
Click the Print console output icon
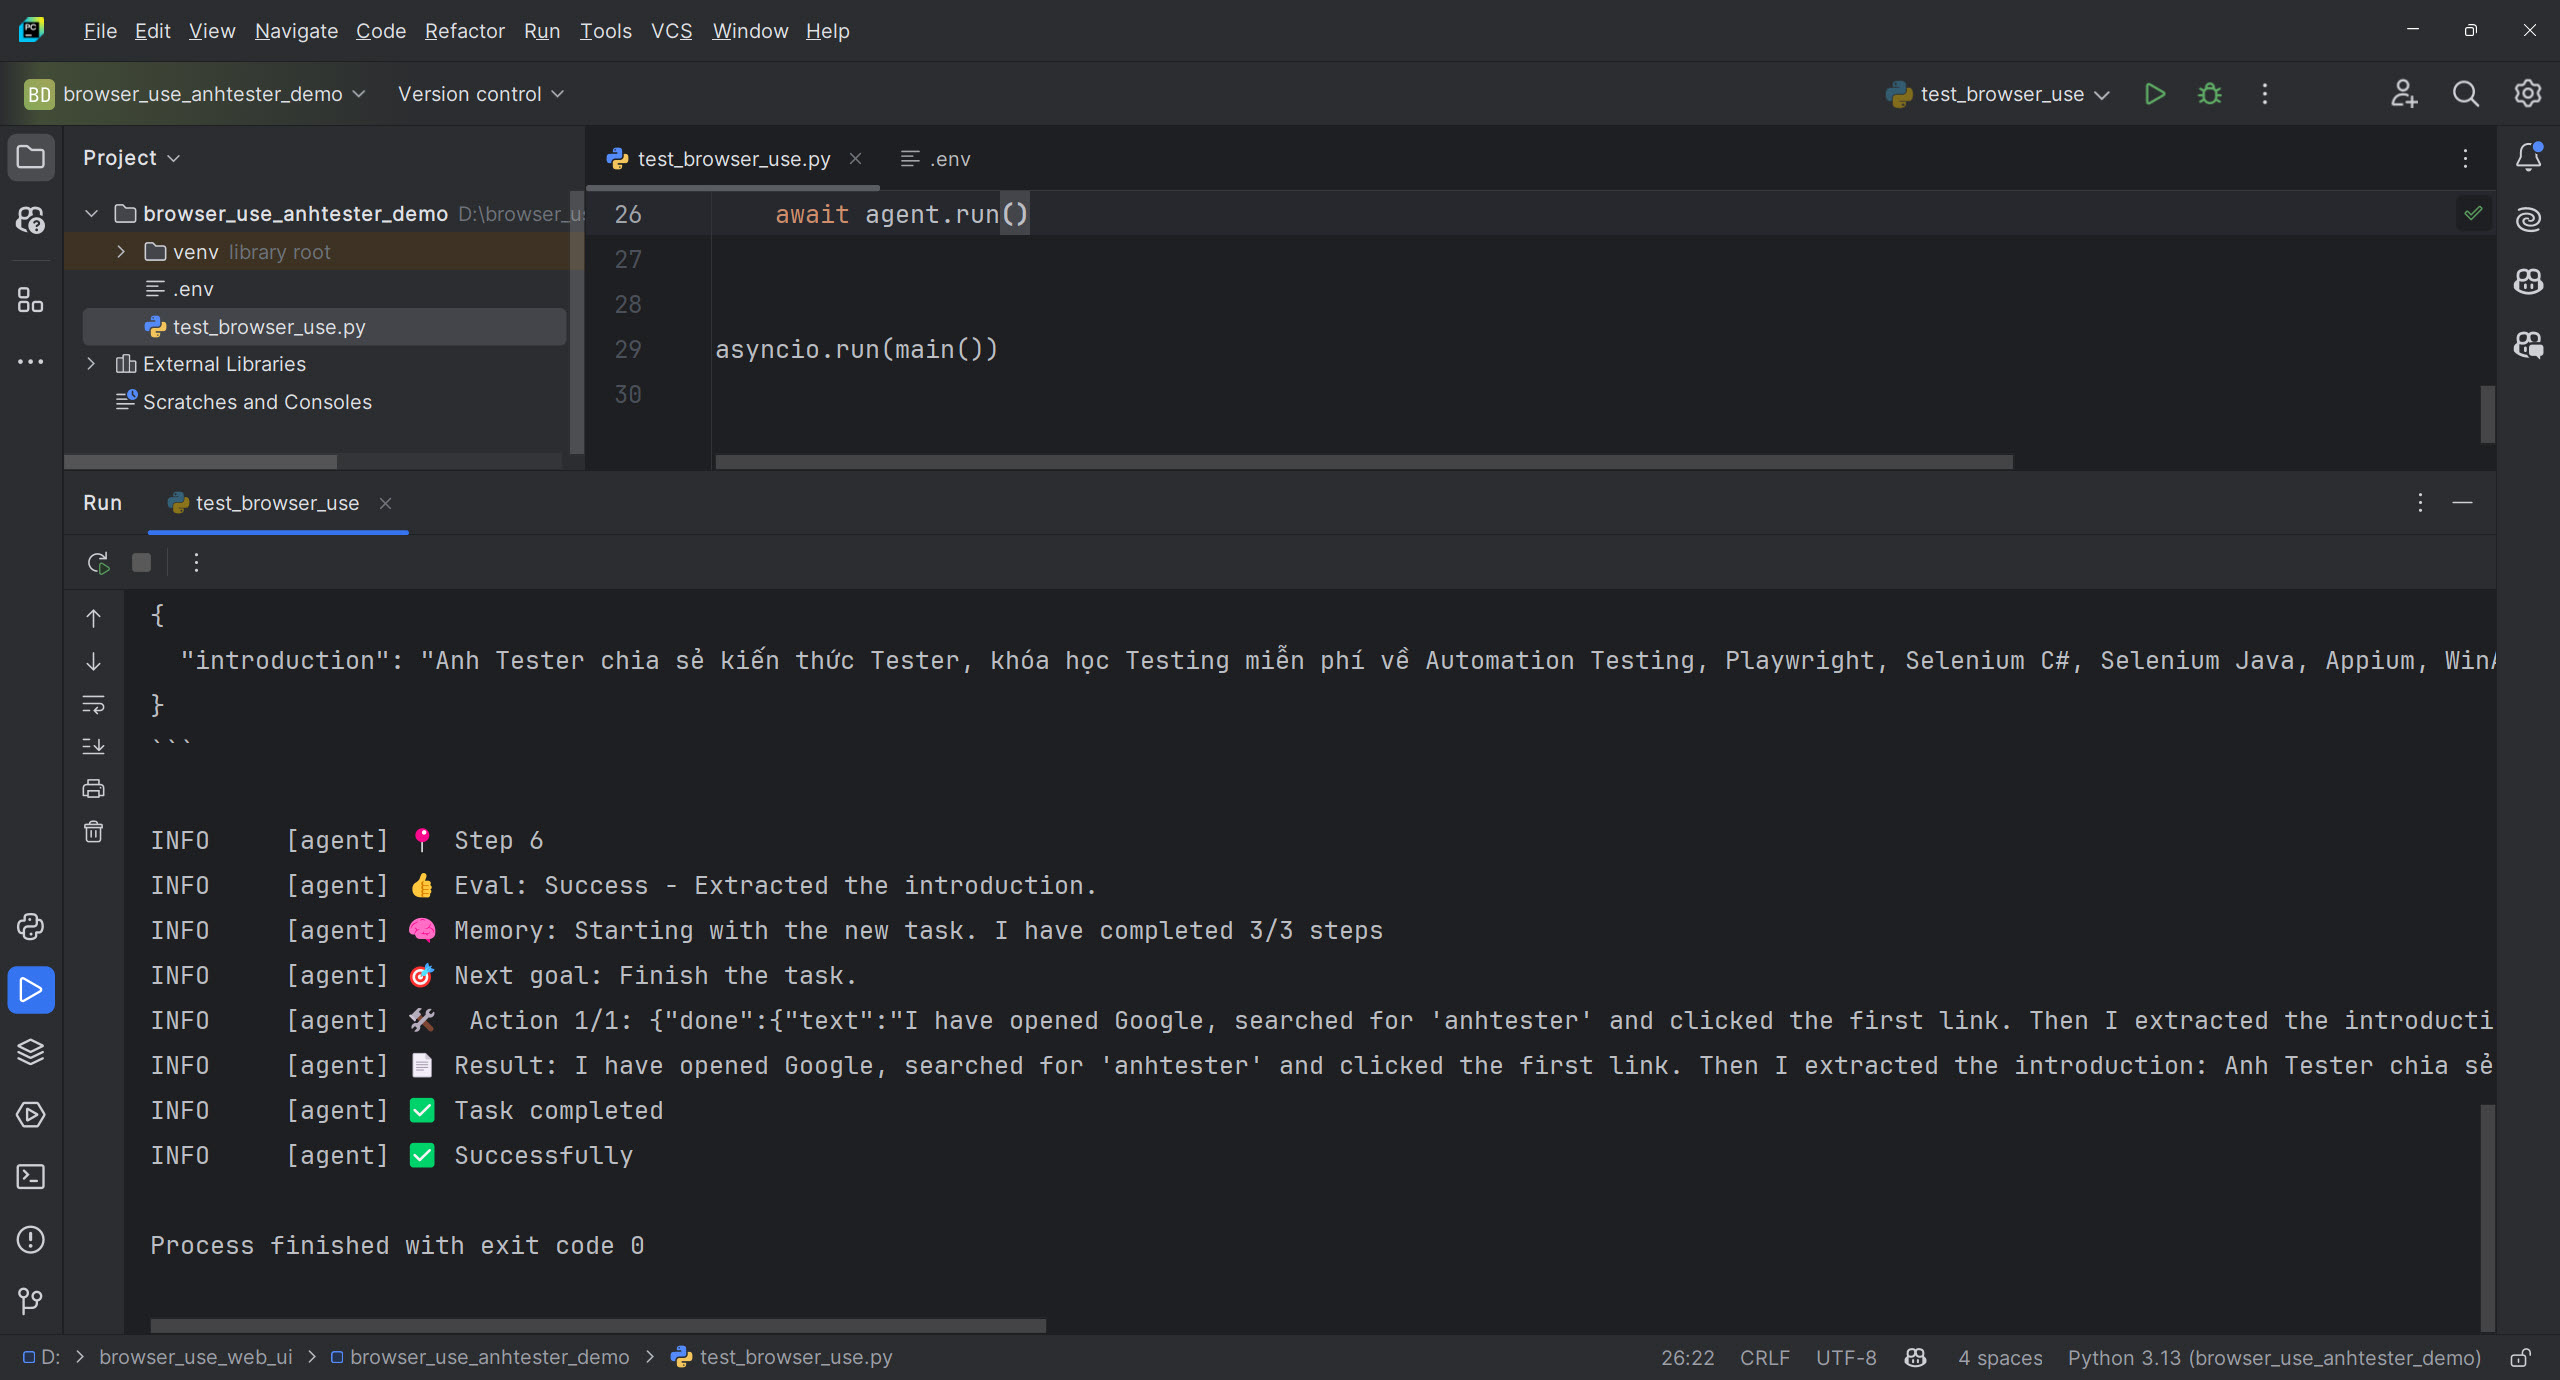pyautogui.click(x=93, y=789)
